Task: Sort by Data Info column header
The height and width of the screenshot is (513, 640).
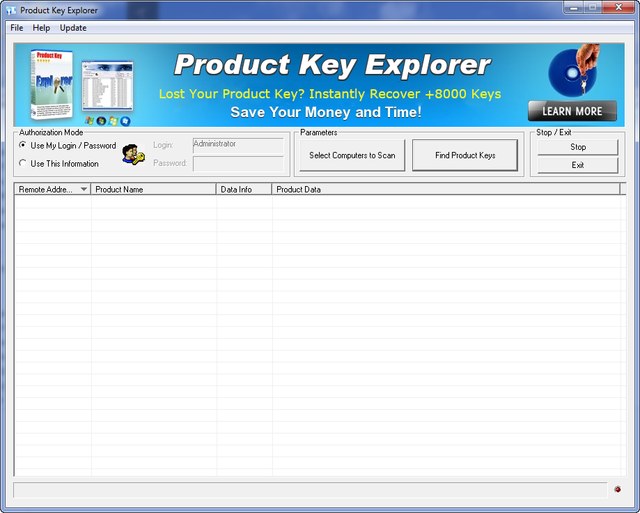Action: click(244, 189)
